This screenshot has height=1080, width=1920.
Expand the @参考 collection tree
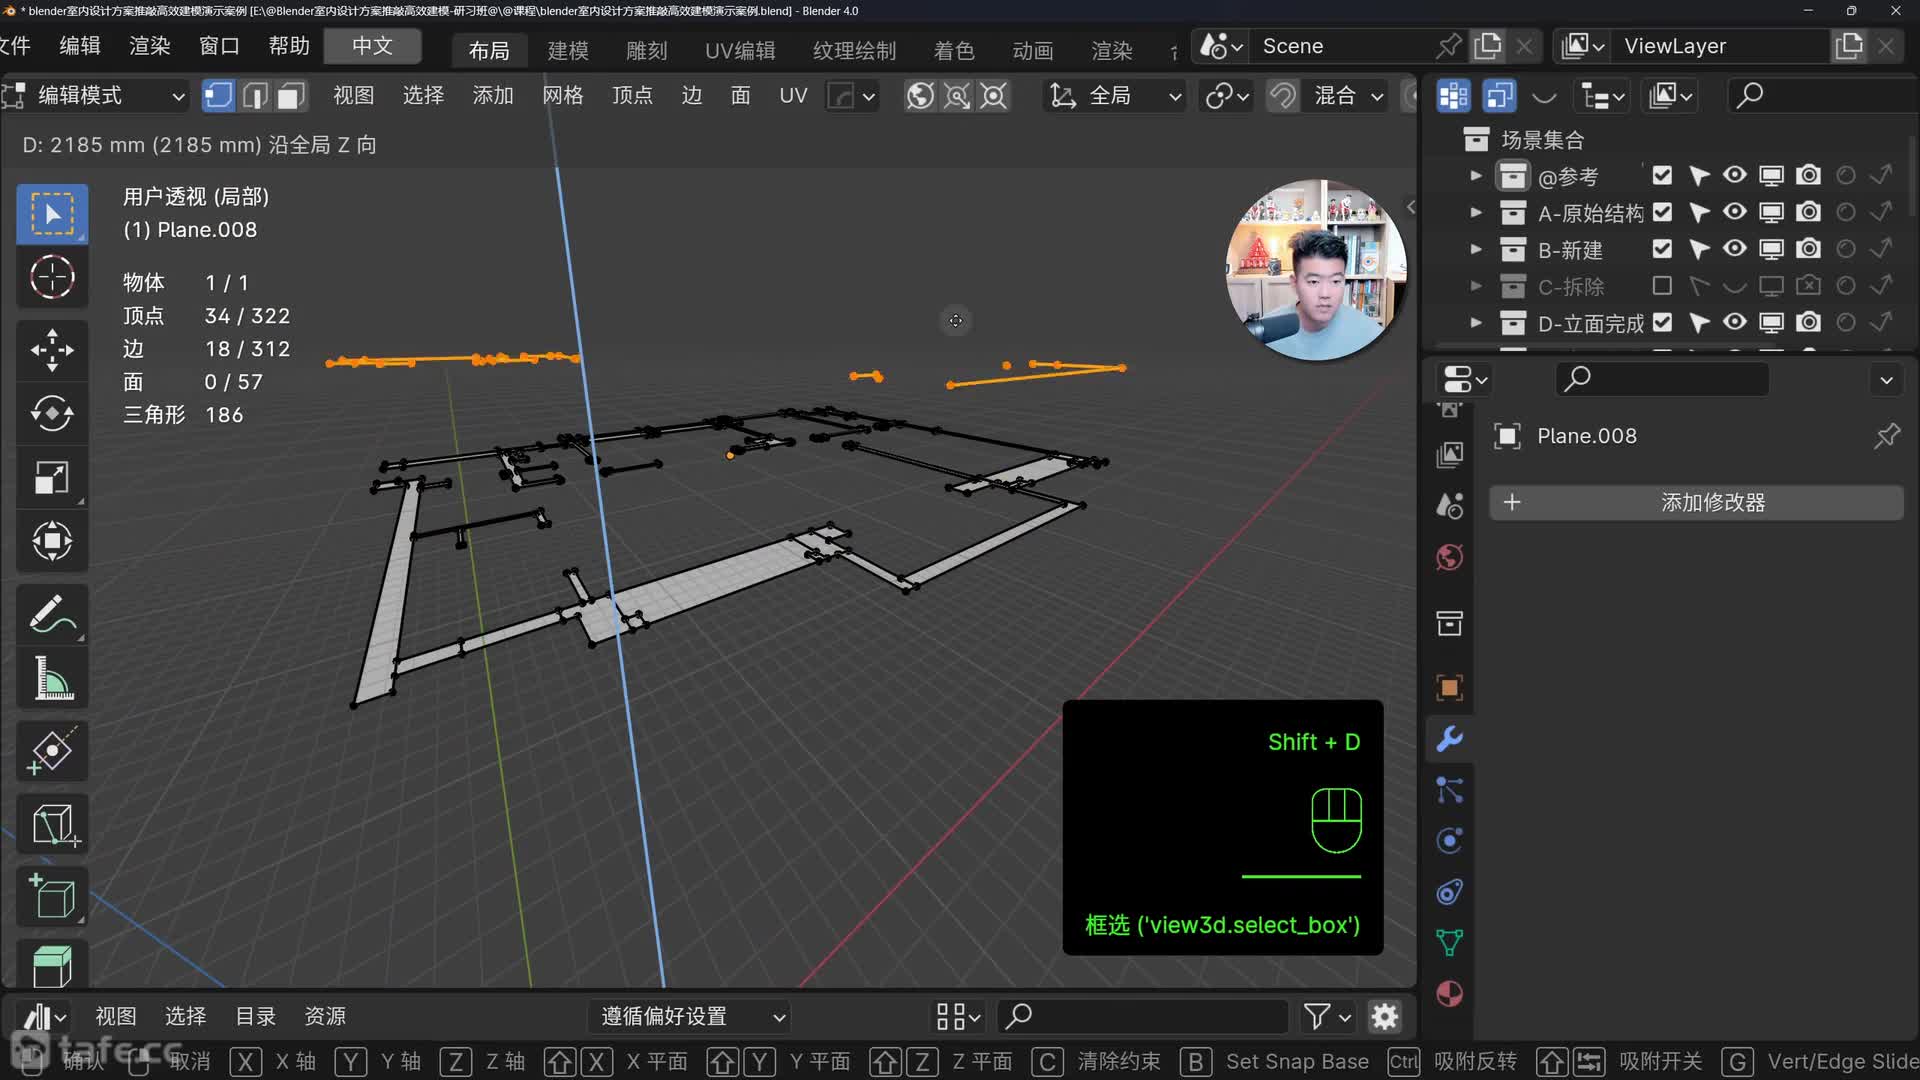click(1476, 176)
